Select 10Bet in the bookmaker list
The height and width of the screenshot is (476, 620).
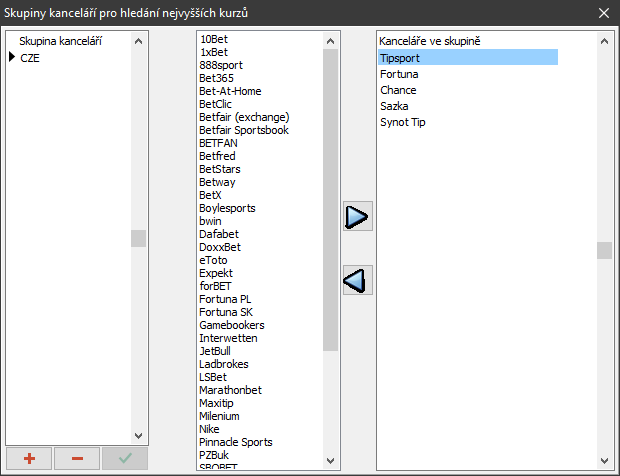tap(214, 39)
